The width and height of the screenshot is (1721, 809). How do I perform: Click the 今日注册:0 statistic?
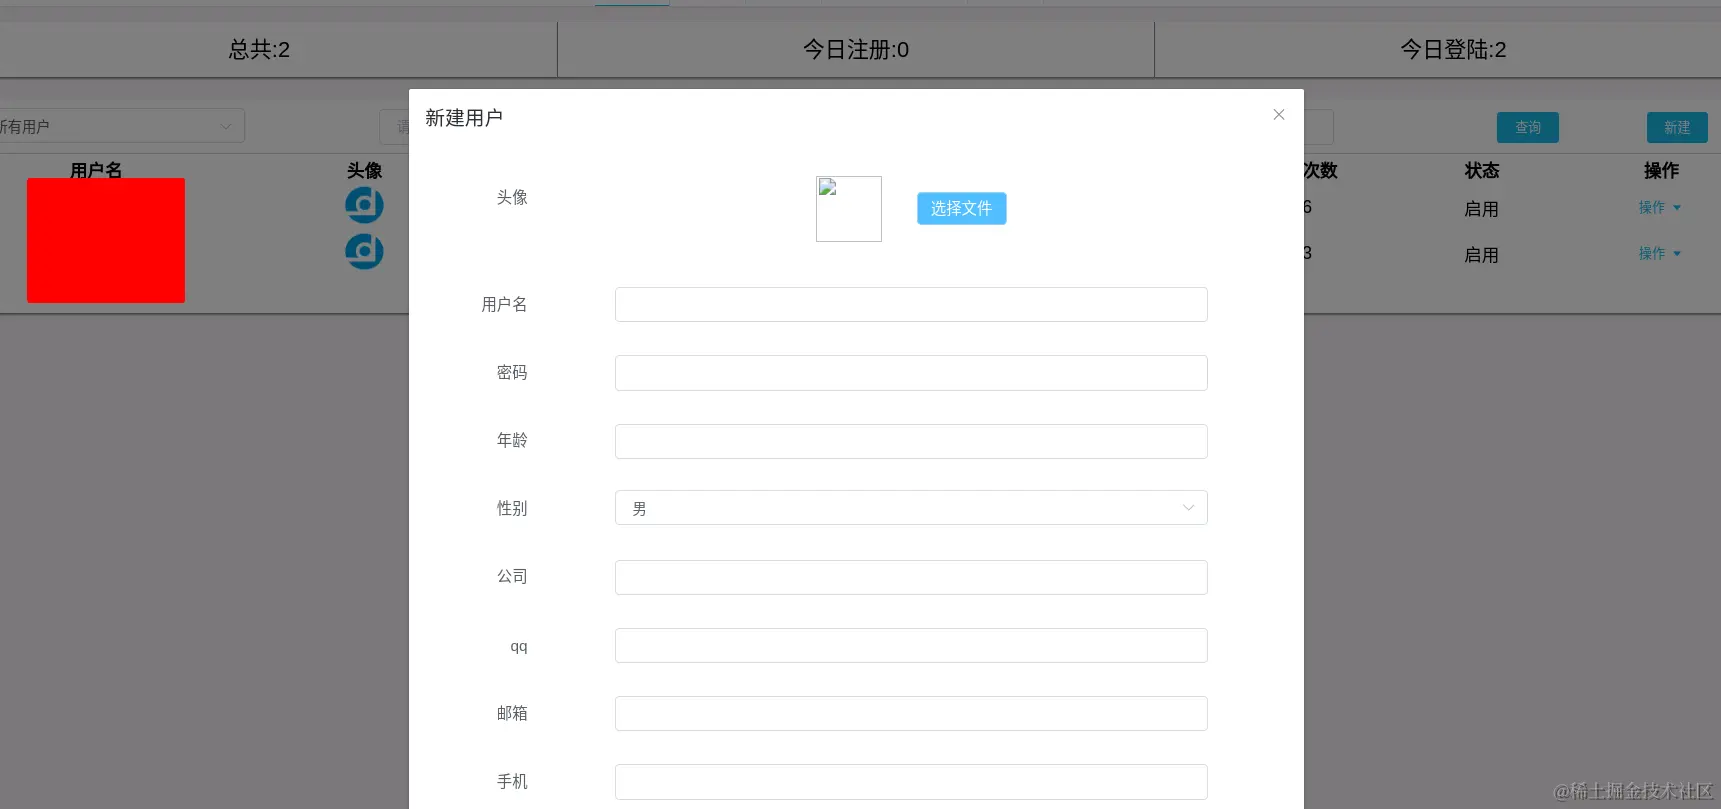tap(856, 50)
